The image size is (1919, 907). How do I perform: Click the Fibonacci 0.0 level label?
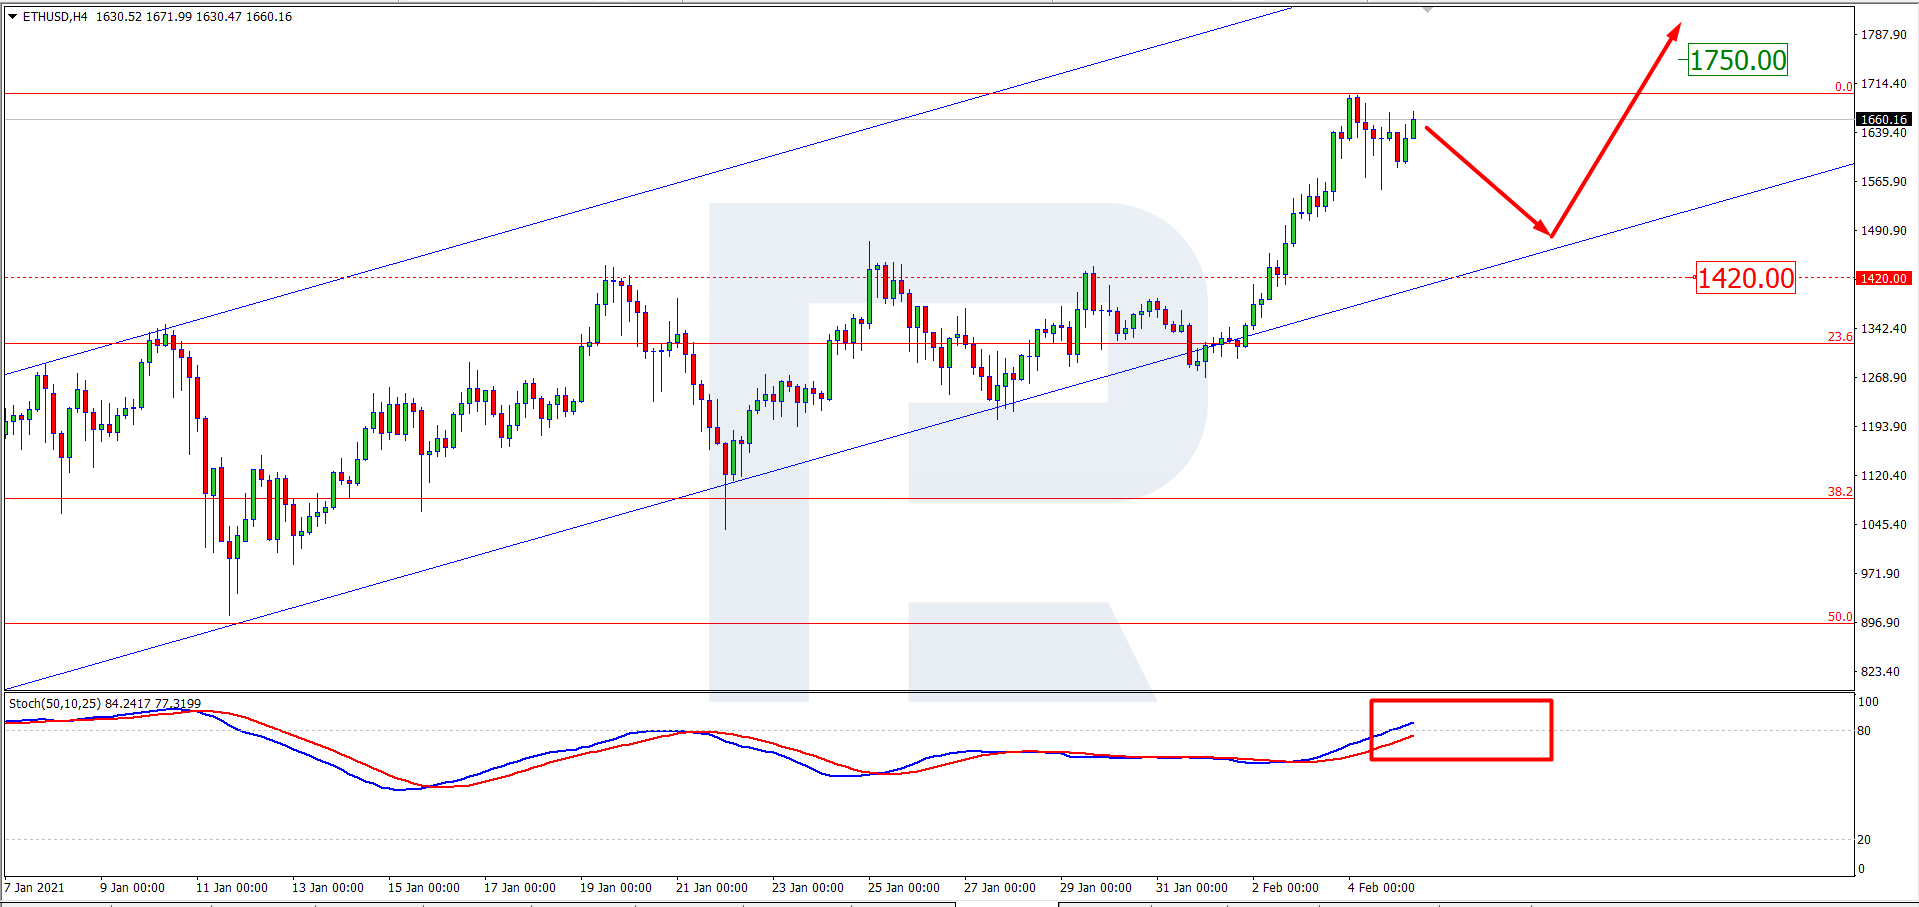point(1843,87)
